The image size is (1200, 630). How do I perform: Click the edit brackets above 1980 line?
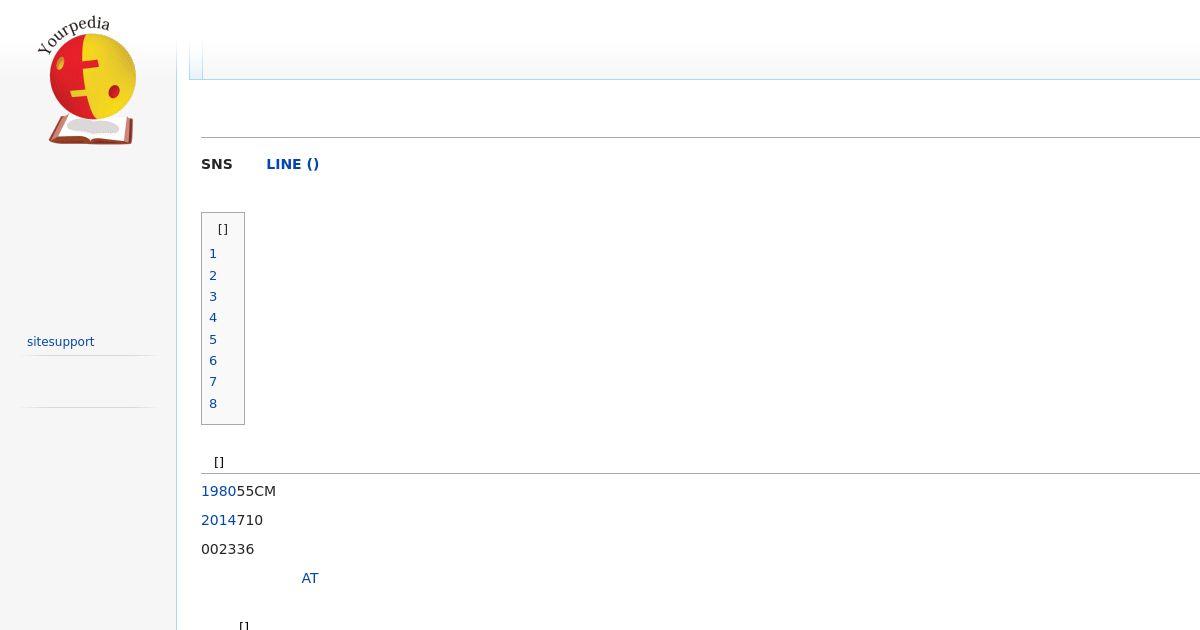pyautogui.click(x=219, y=462)
